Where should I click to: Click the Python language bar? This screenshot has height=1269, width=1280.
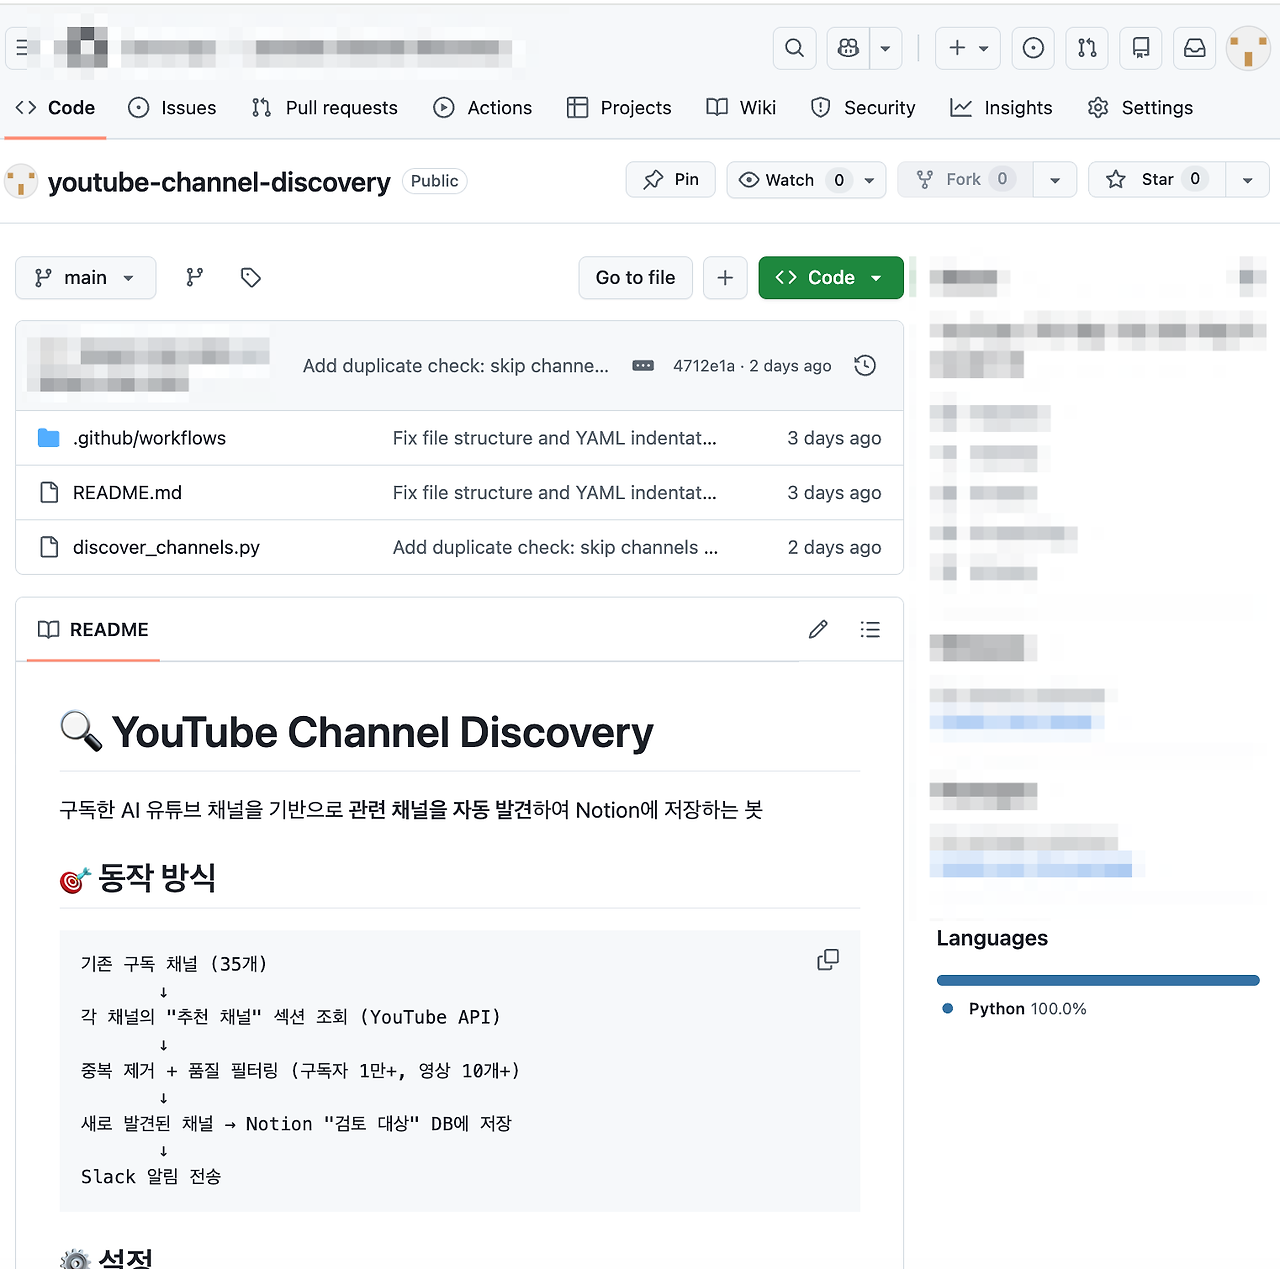(x=1098, y=981)
